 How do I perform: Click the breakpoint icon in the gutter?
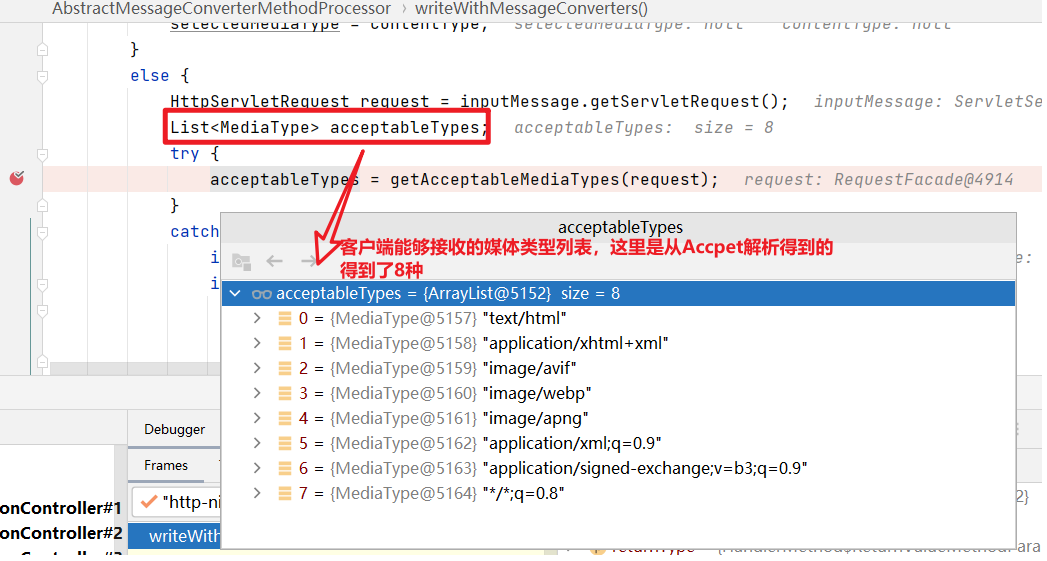[16, 178]
